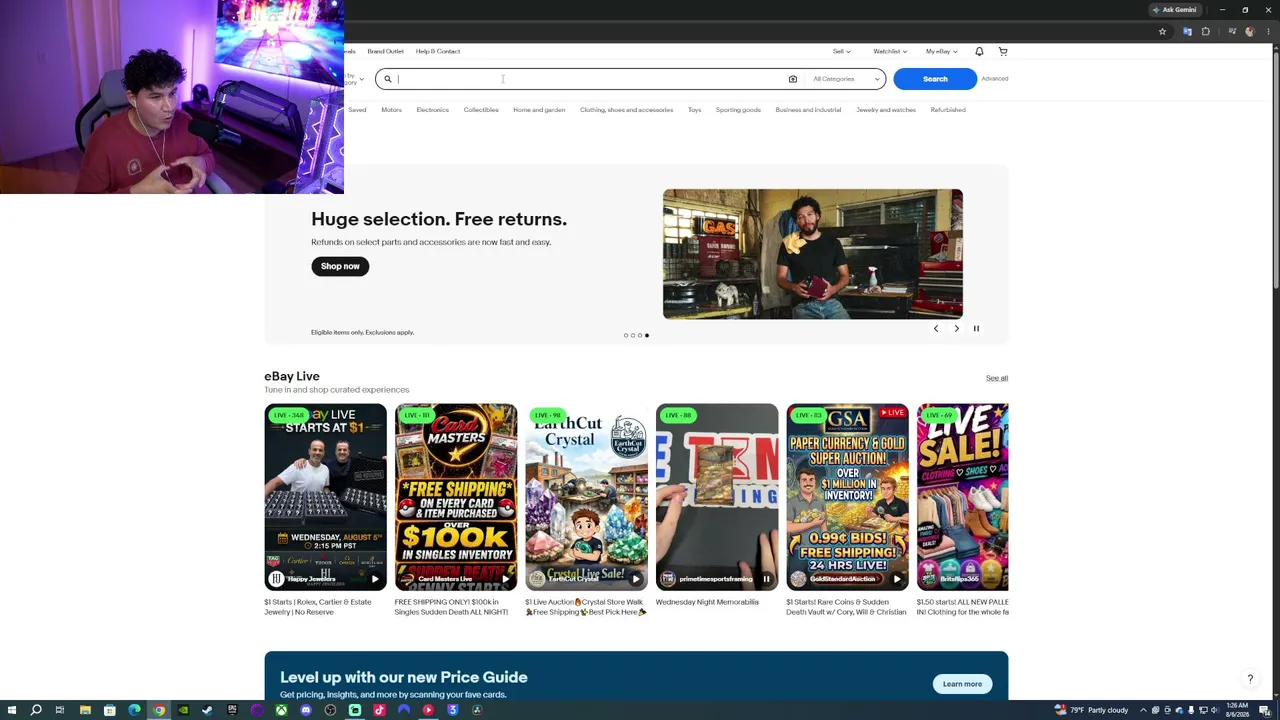Expand the Sell dropdown
Image resolution: width=1280 pixels, height=720 pixels.
(x=842, y=51)
